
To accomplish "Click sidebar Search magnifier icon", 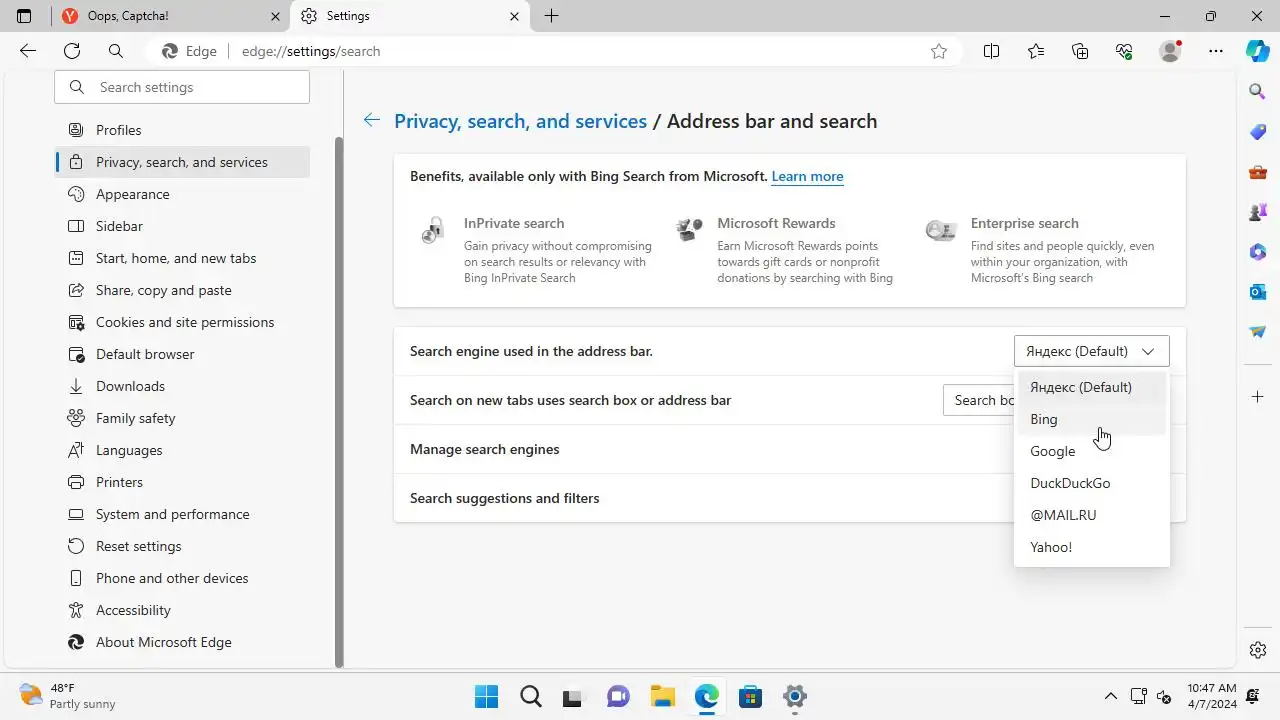I will tap(1258, 91).
